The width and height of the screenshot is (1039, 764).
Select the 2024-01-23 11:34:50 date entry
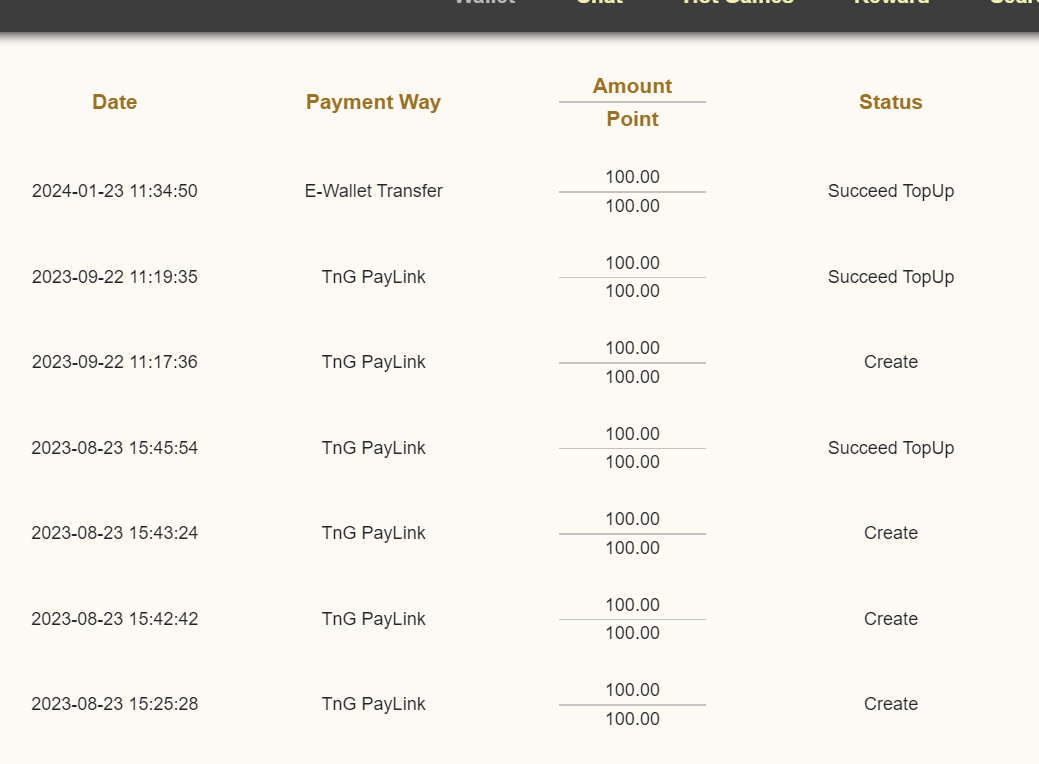[115, 191]
